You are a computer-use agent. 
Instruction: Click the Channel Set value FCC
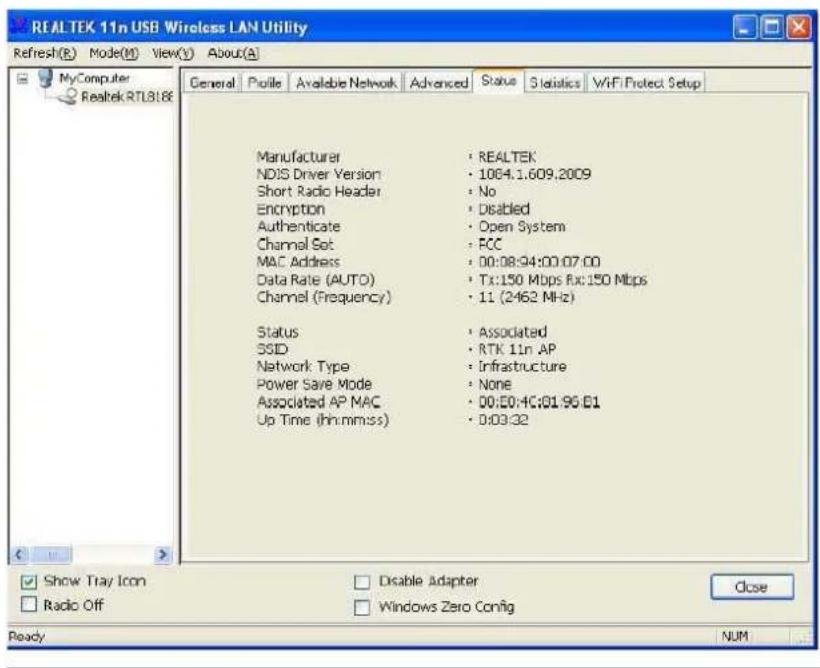(x=489, y=244)
